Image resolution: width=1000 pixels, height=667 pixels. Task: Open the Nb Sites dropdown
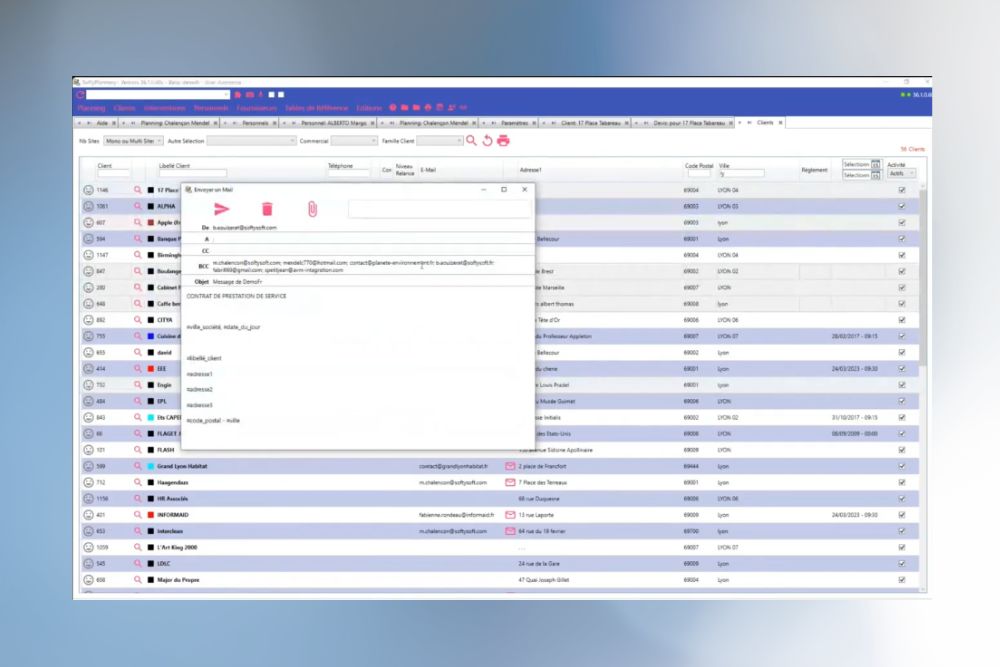point(132,141)
